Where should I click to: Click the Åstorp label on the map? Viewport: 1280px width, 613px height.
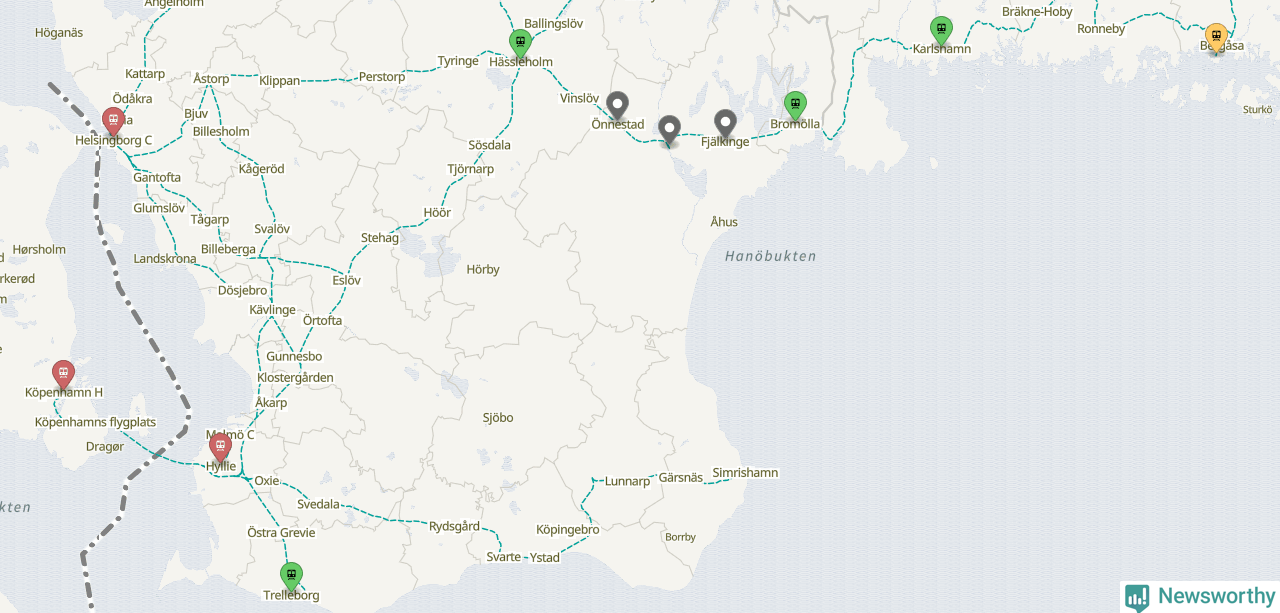coord(211,78)
